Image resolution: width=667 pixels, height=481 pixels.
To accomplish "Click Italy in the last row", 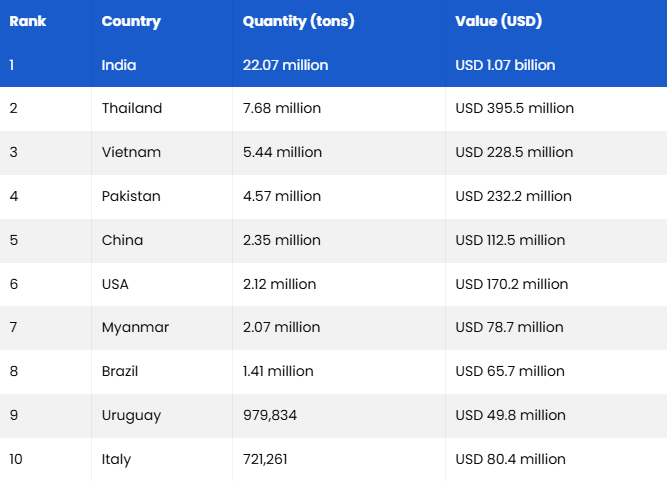I will pos(116,459).
